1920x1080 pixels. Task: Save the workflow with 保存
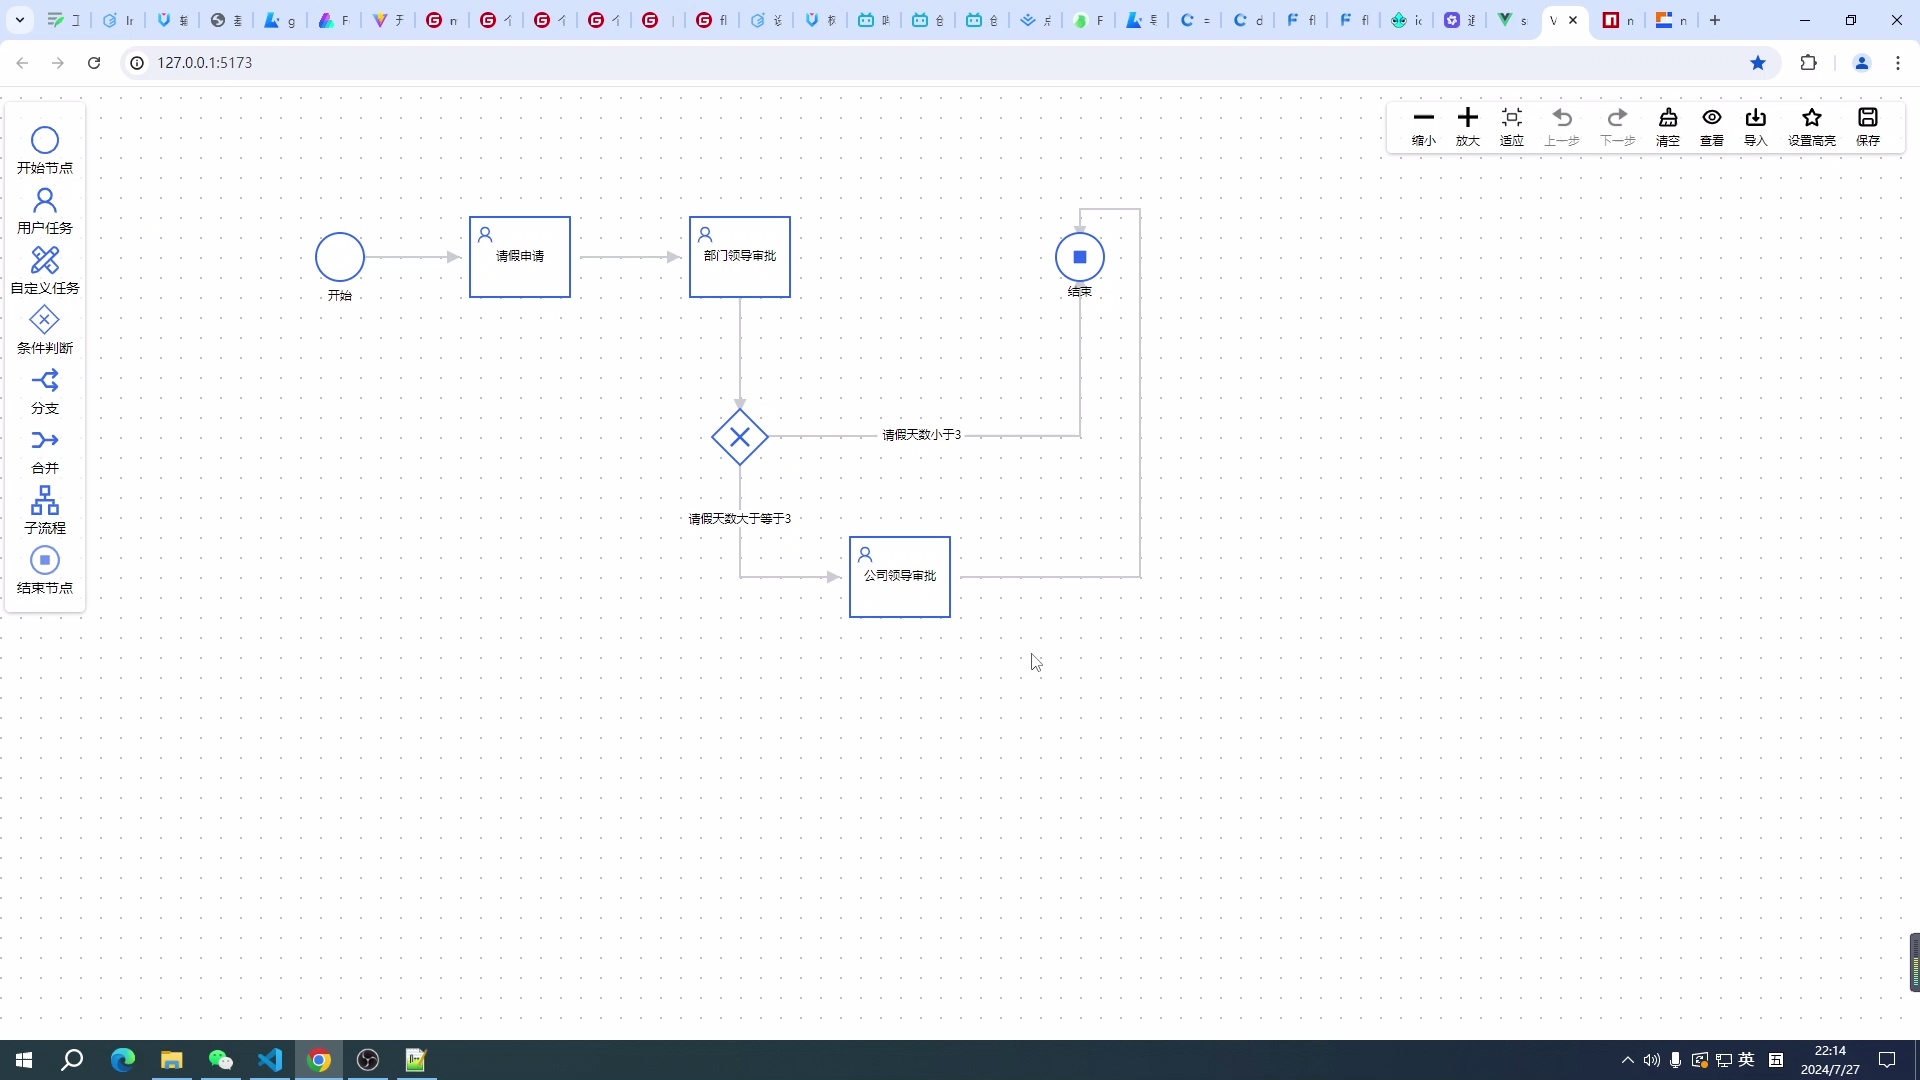coord(1868,126)
